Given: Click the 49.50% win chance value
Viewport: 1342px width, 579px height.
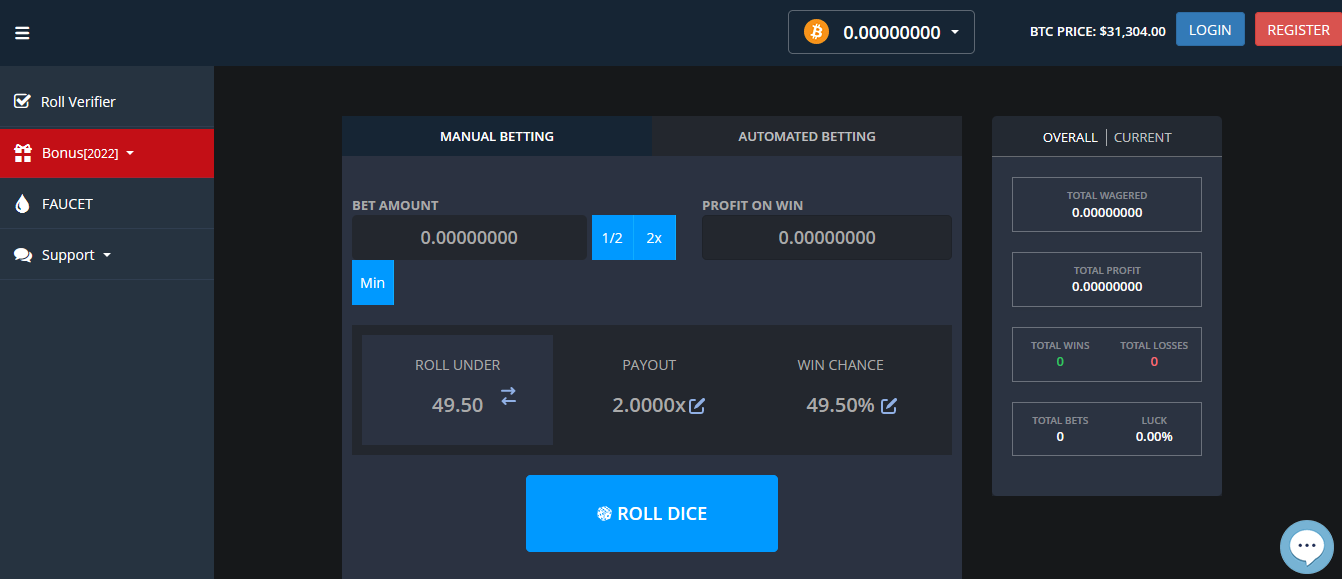Looking at the screenshot, I should 840,405.
